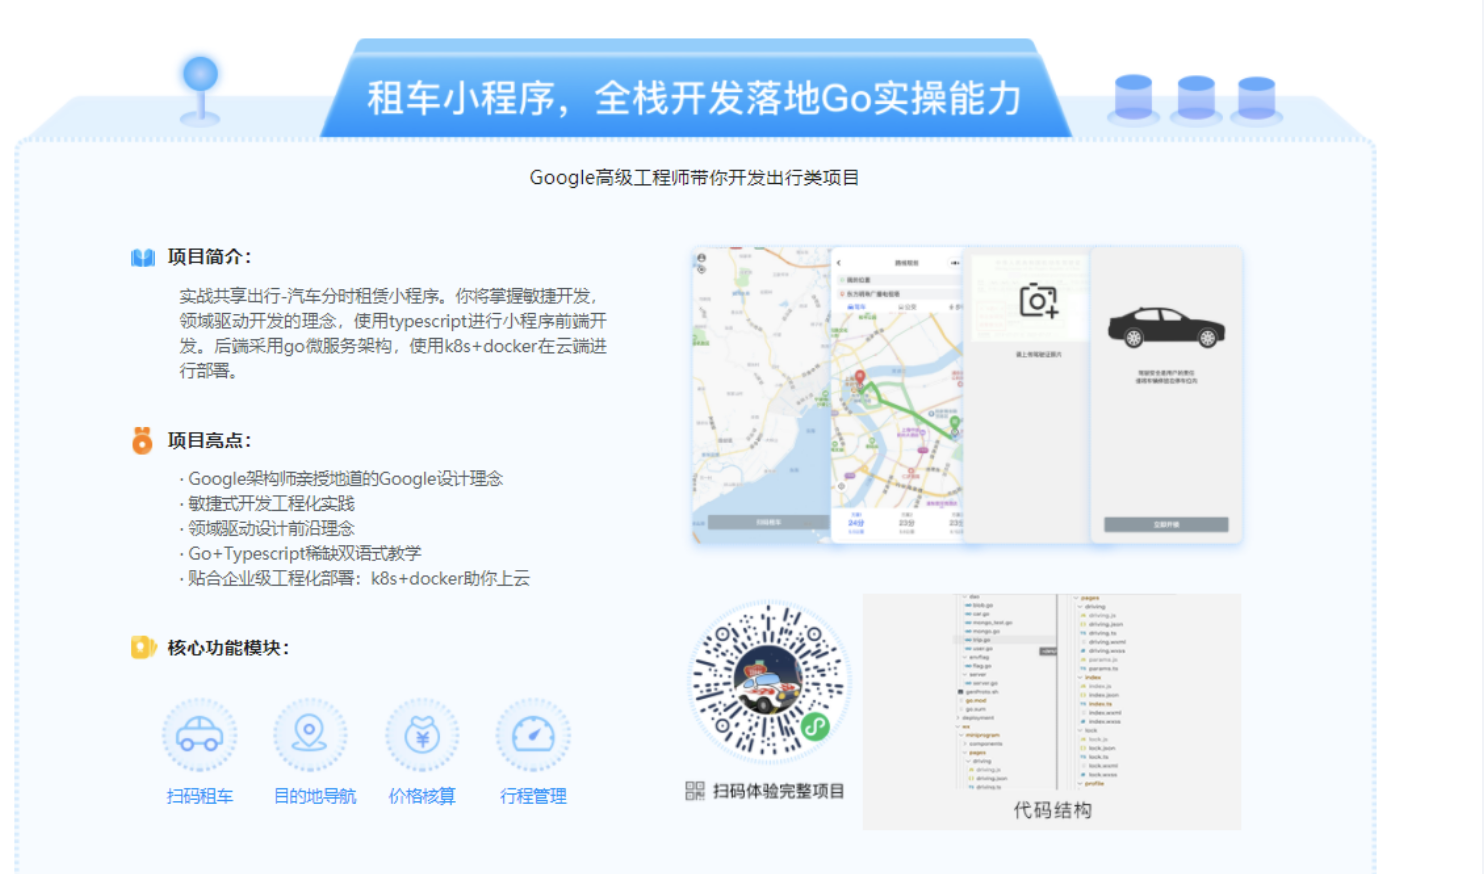Open the 代码结构 code screenshot
Image resolution: width=1484 pixels, height=874 pixels.
coord(1052,711)
